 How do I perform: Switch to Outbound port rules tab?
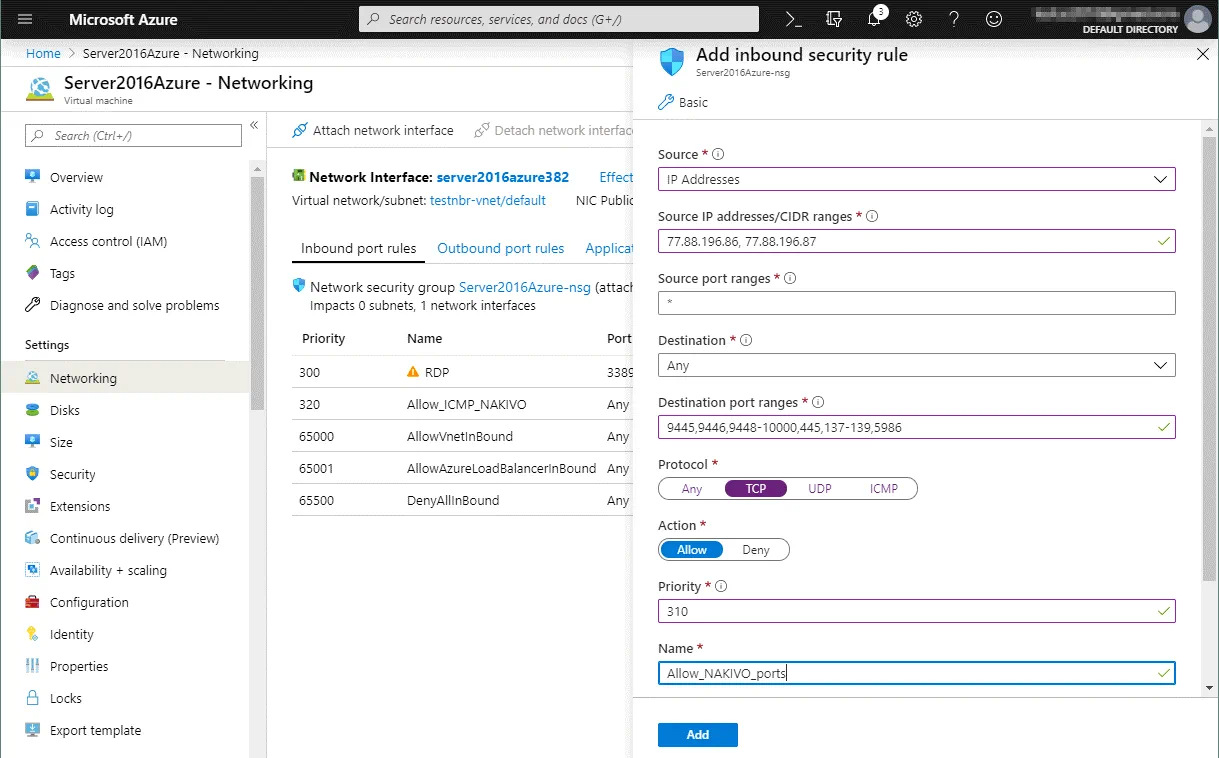click(x=500, y=248)
